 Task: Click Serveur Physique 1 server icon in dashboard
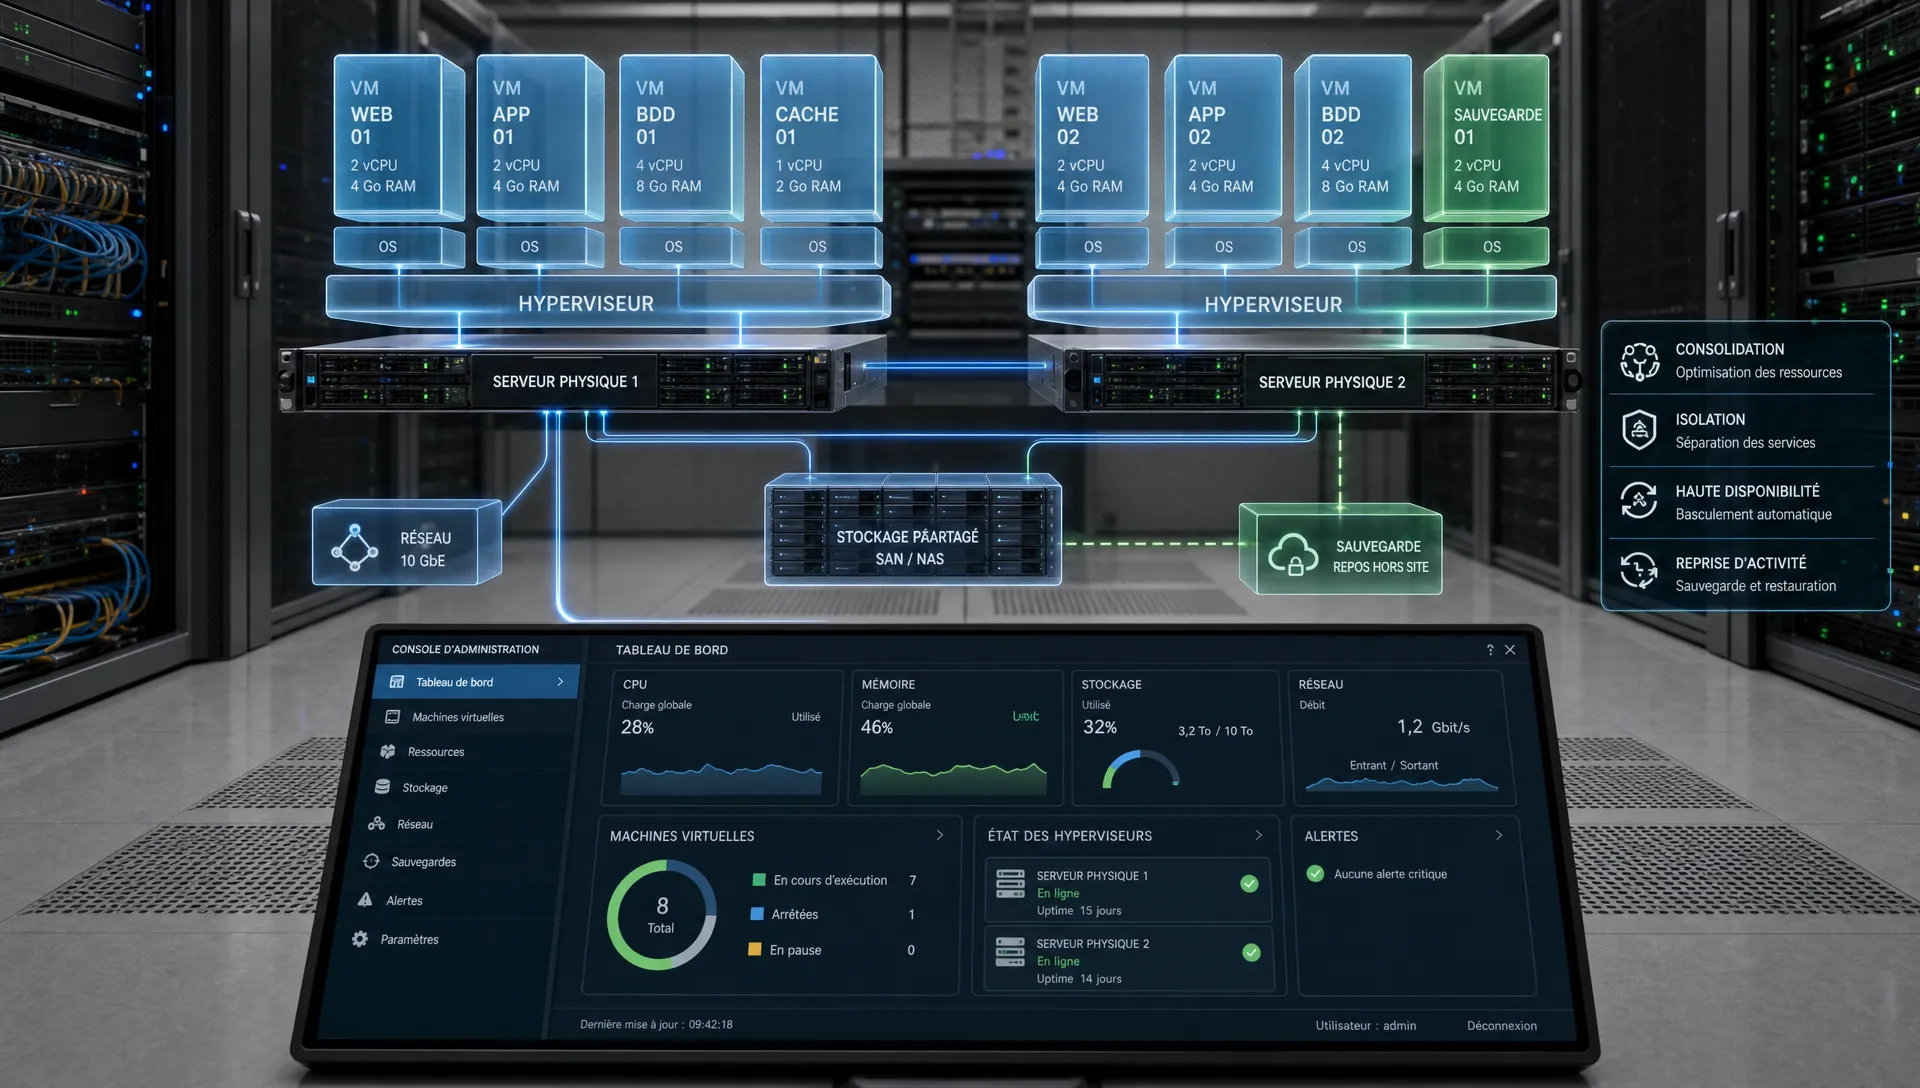coord(1010,884)
